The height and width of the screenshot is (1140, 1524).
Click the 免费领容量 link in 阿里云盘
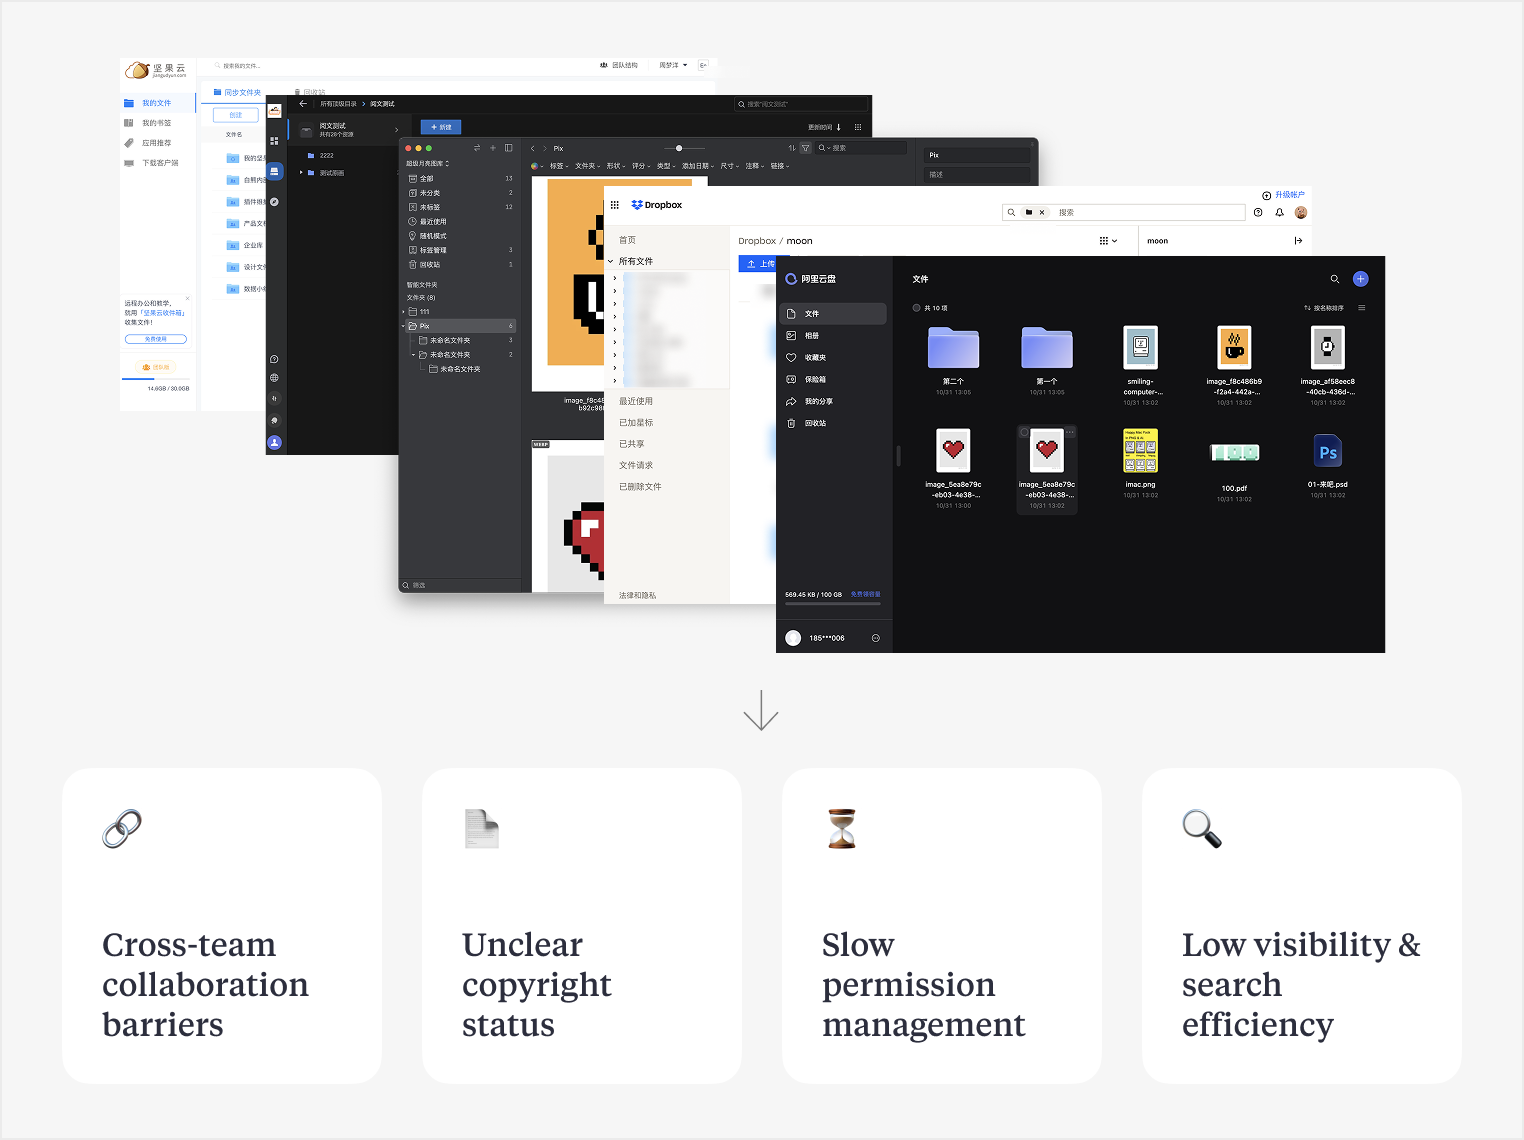tap(865, 593)
